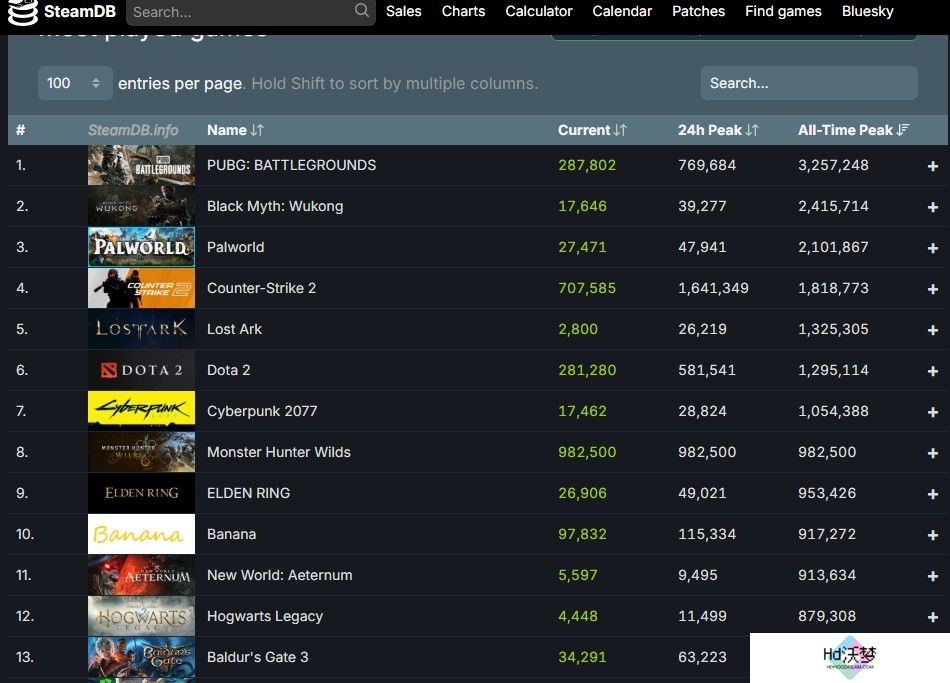950x683 pixels.
Task: Open the New World: Aeternum thumbnail
Action: [141, 575]
